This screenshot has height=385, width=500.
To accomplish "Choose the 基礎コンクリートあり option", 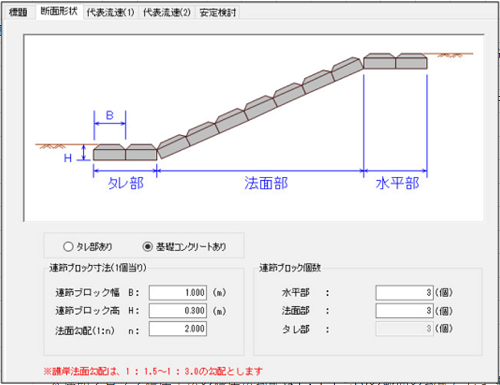I will click(184, 247).
